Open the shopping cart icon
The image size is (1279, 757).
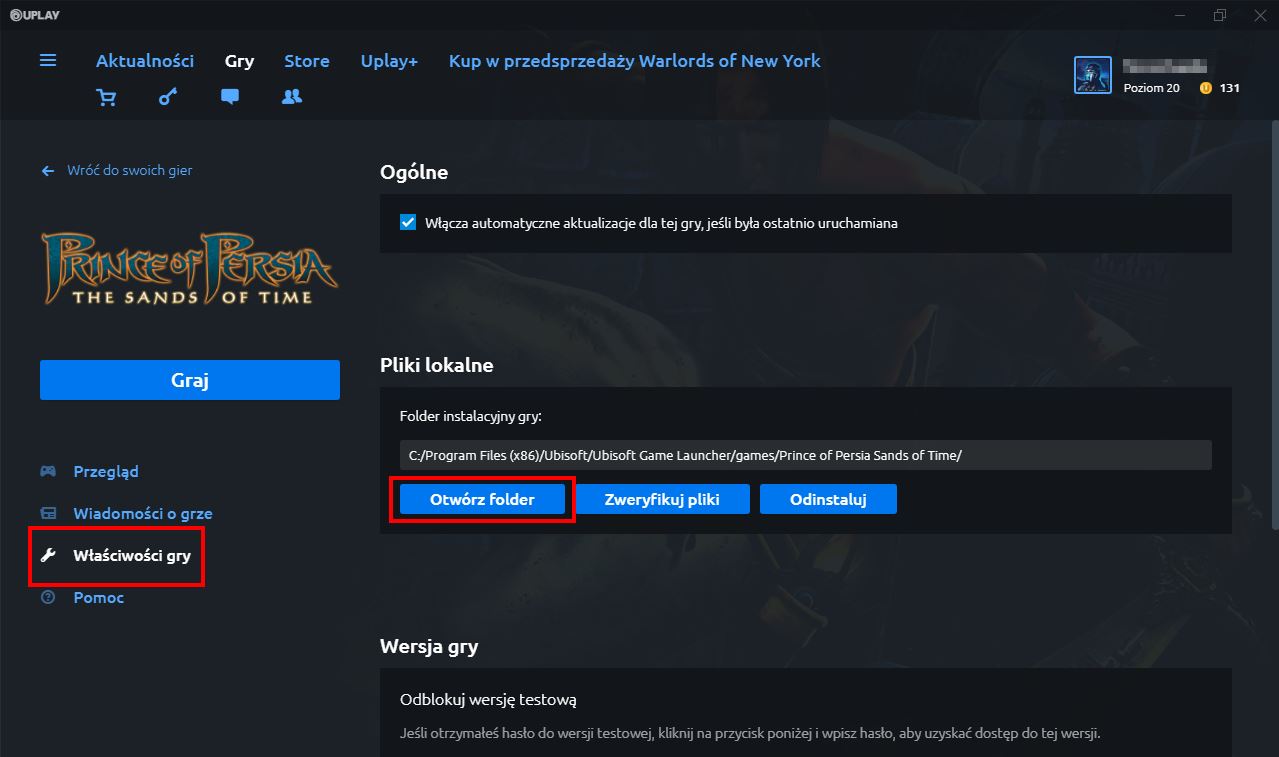point(105,97)
